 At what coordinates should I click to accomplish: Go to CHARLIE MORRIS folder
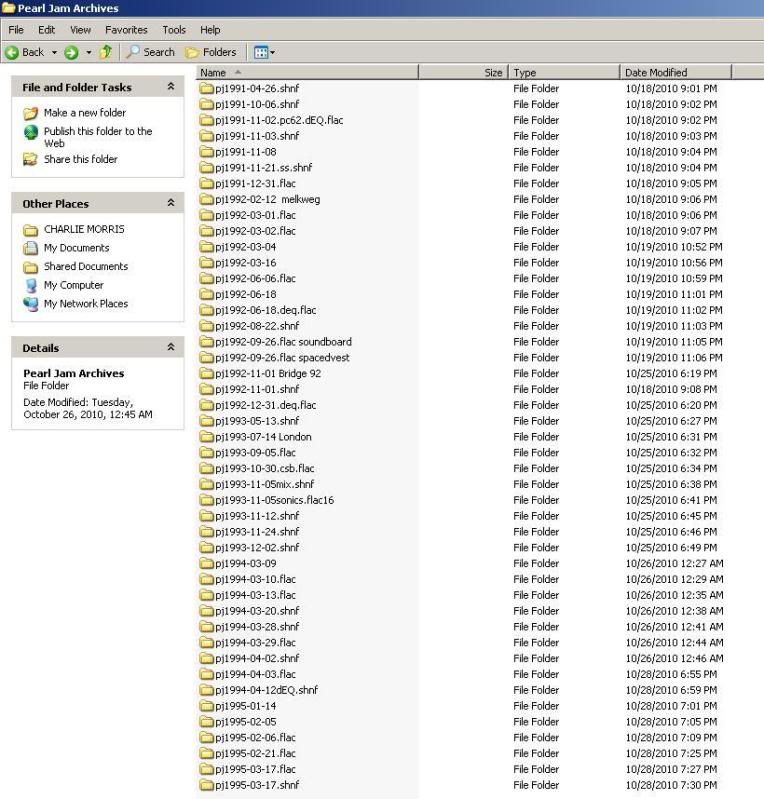click(84, 229)
